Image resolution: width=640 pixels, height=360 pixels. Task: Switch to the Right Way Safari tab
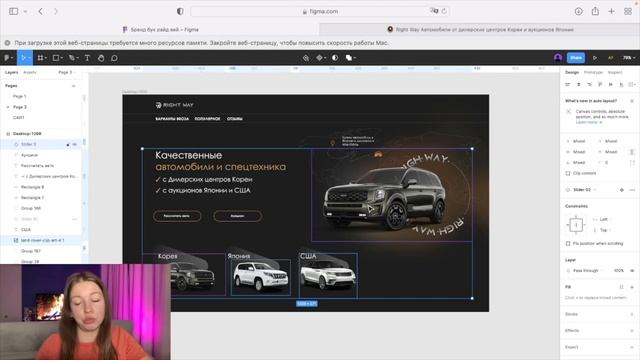pos(480,29)
